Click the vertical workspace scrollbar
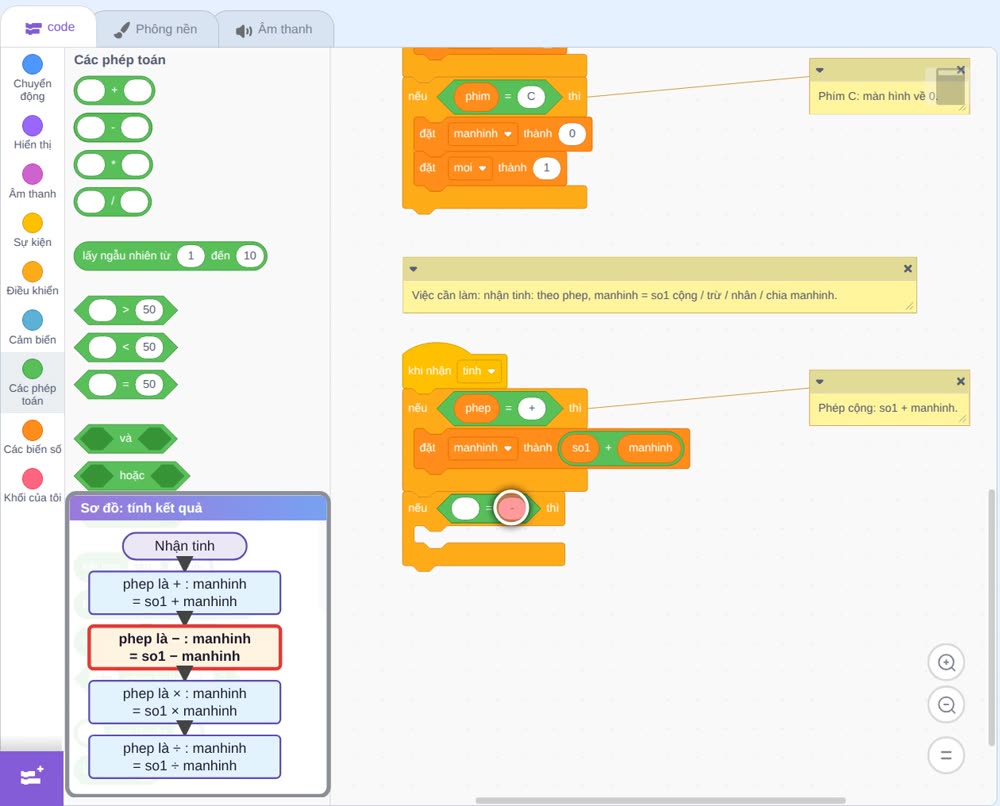1000x806 pixels. 991,617
